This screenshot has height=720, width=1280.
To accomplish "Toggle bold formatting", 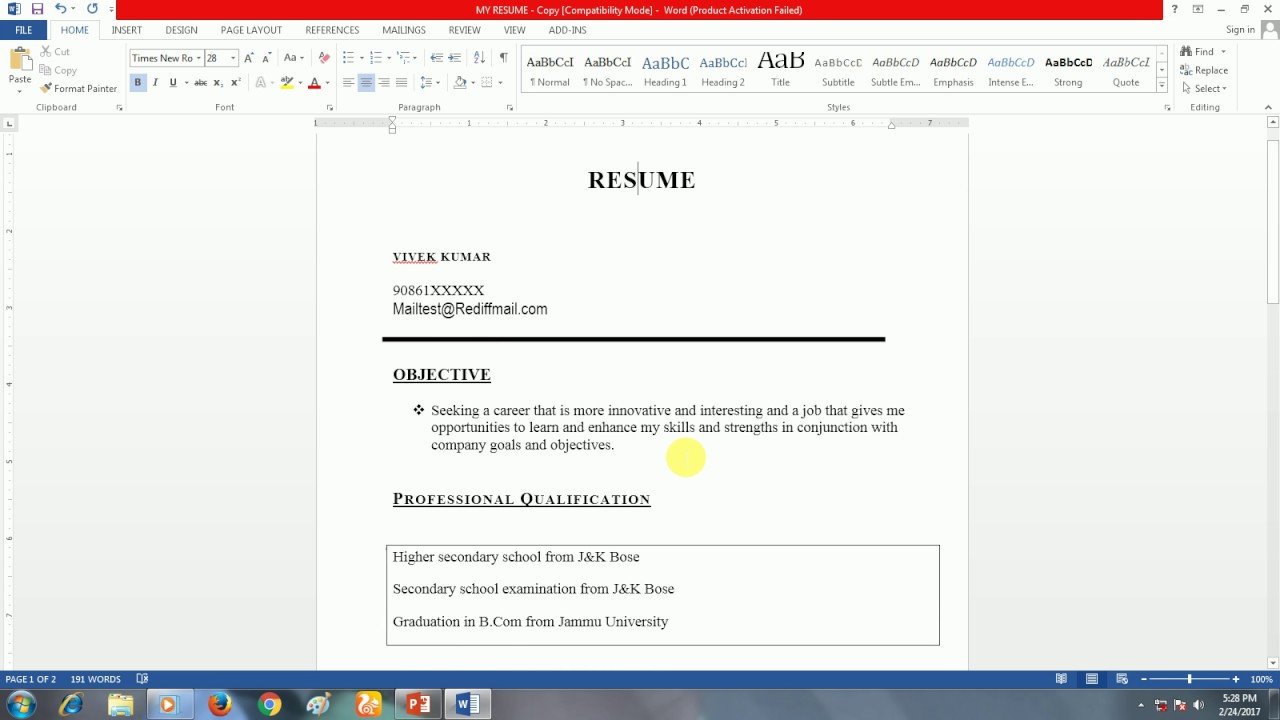I will coord(139,81).
